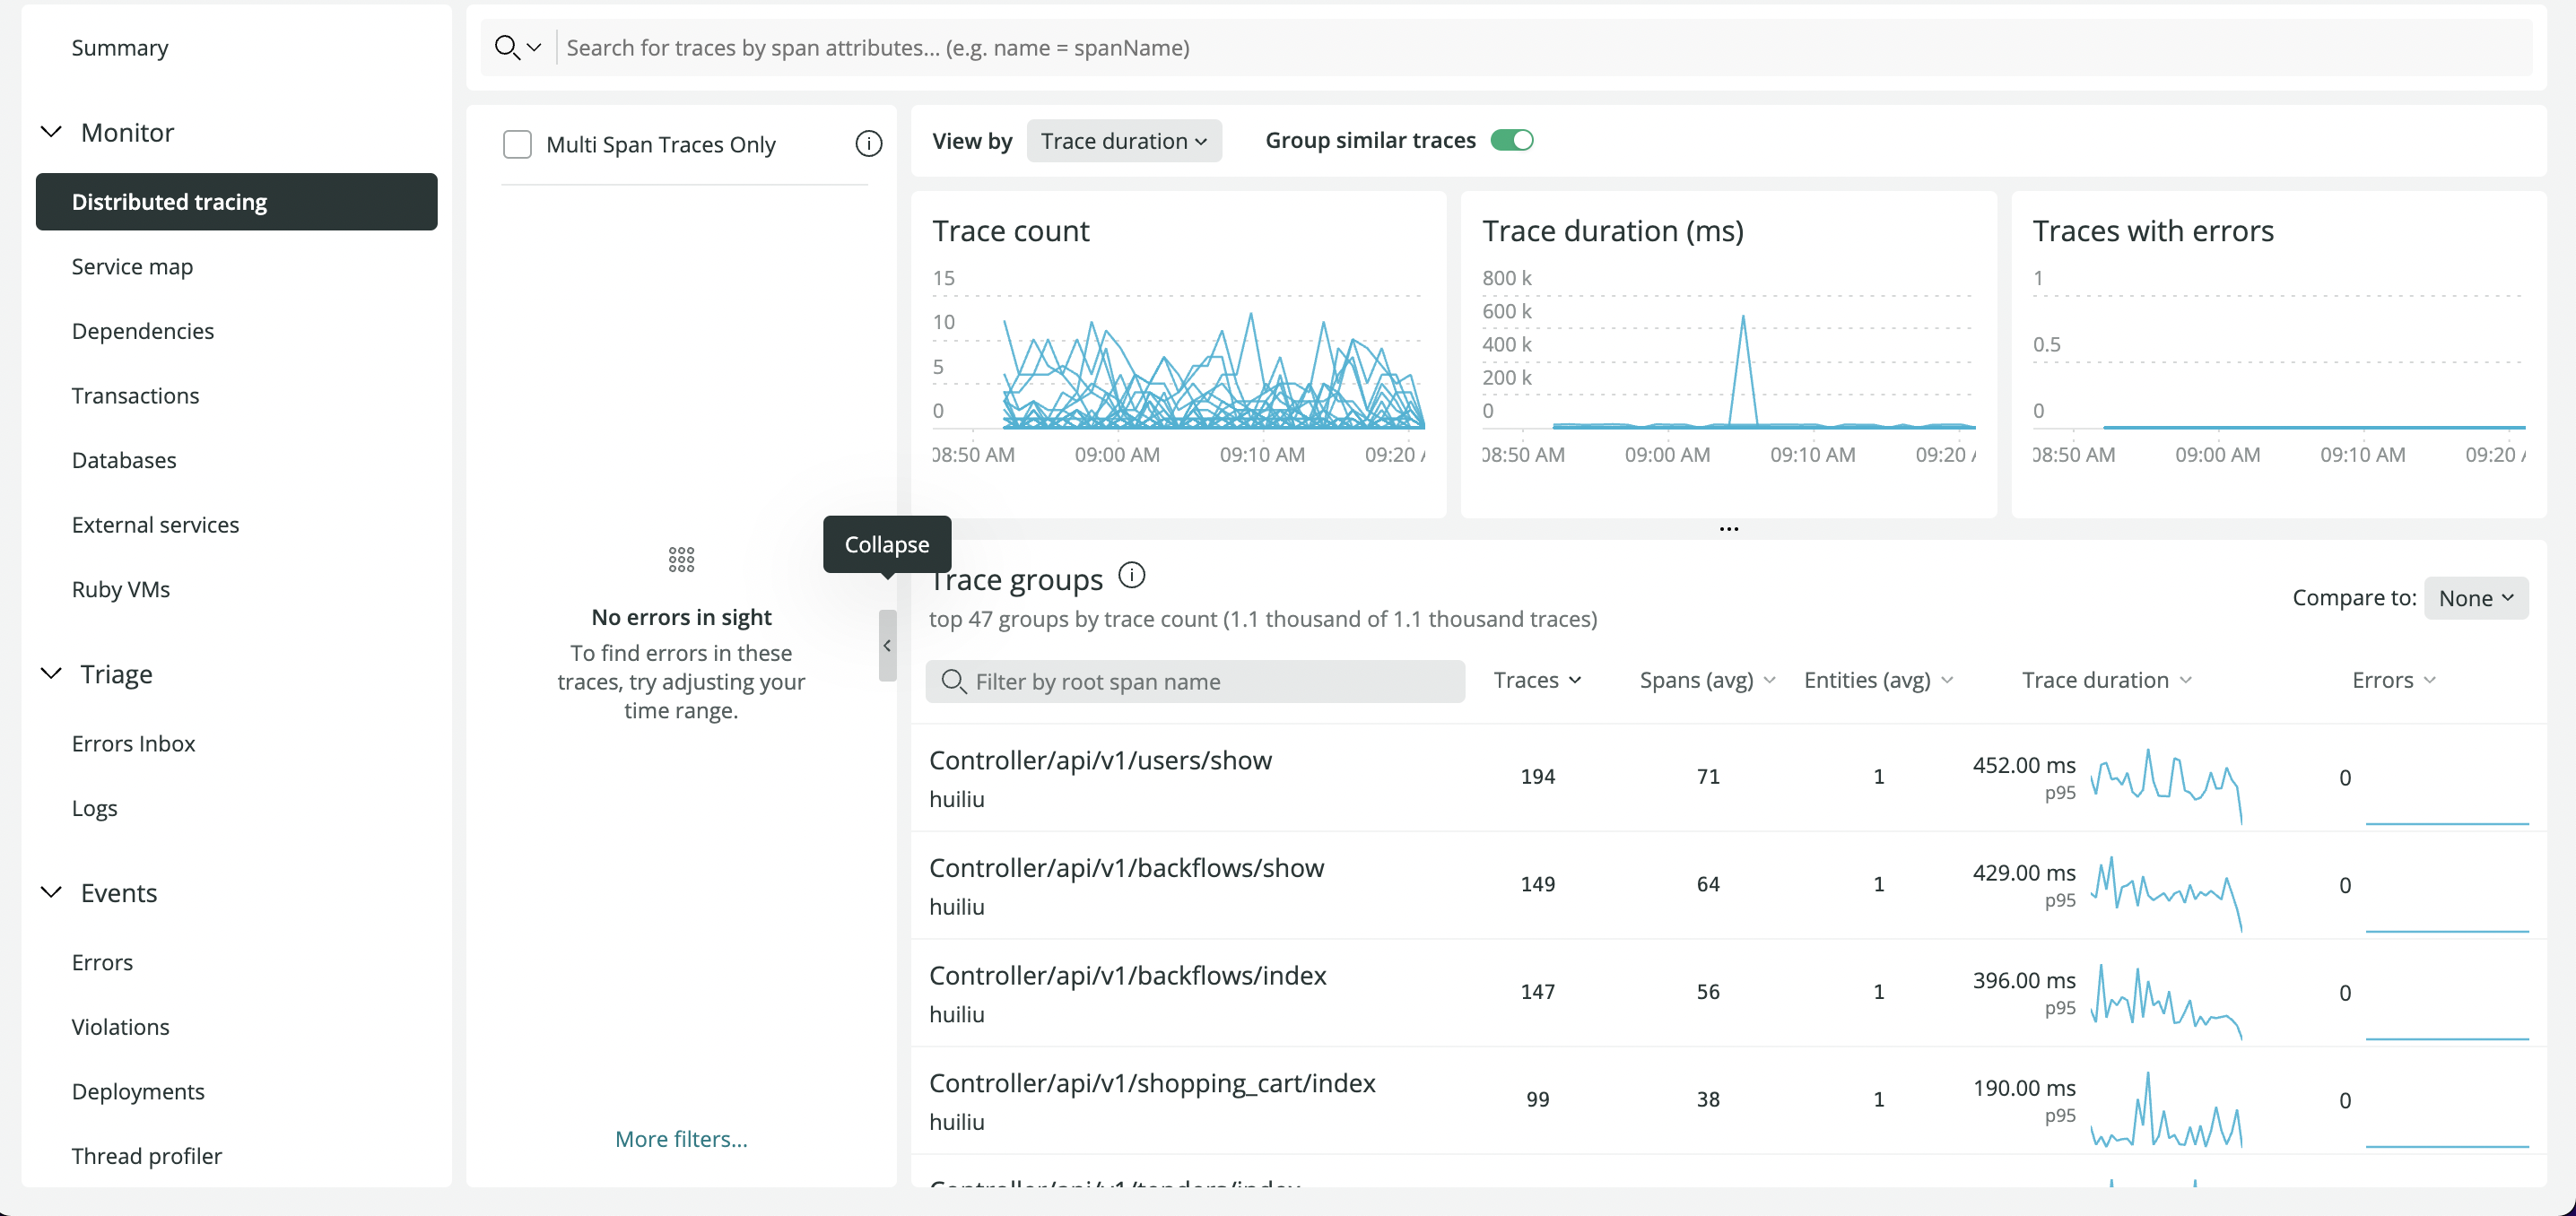Click the 99 traces count cell

coord(1537,1100)
